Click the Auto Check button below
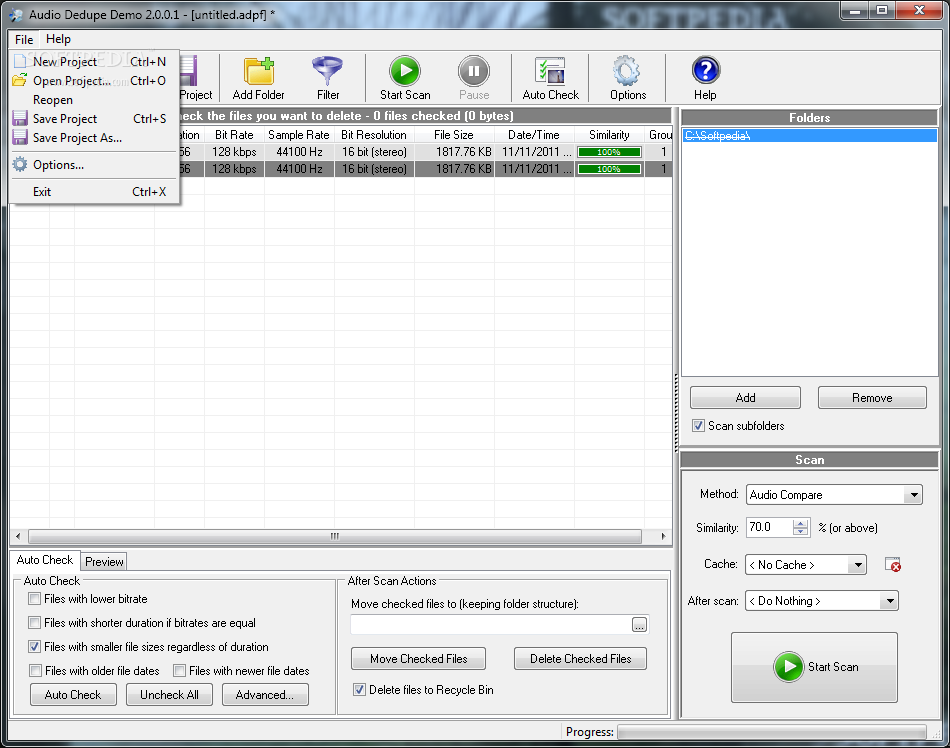This screenshot has width=950, height=748. pos(73,695)
